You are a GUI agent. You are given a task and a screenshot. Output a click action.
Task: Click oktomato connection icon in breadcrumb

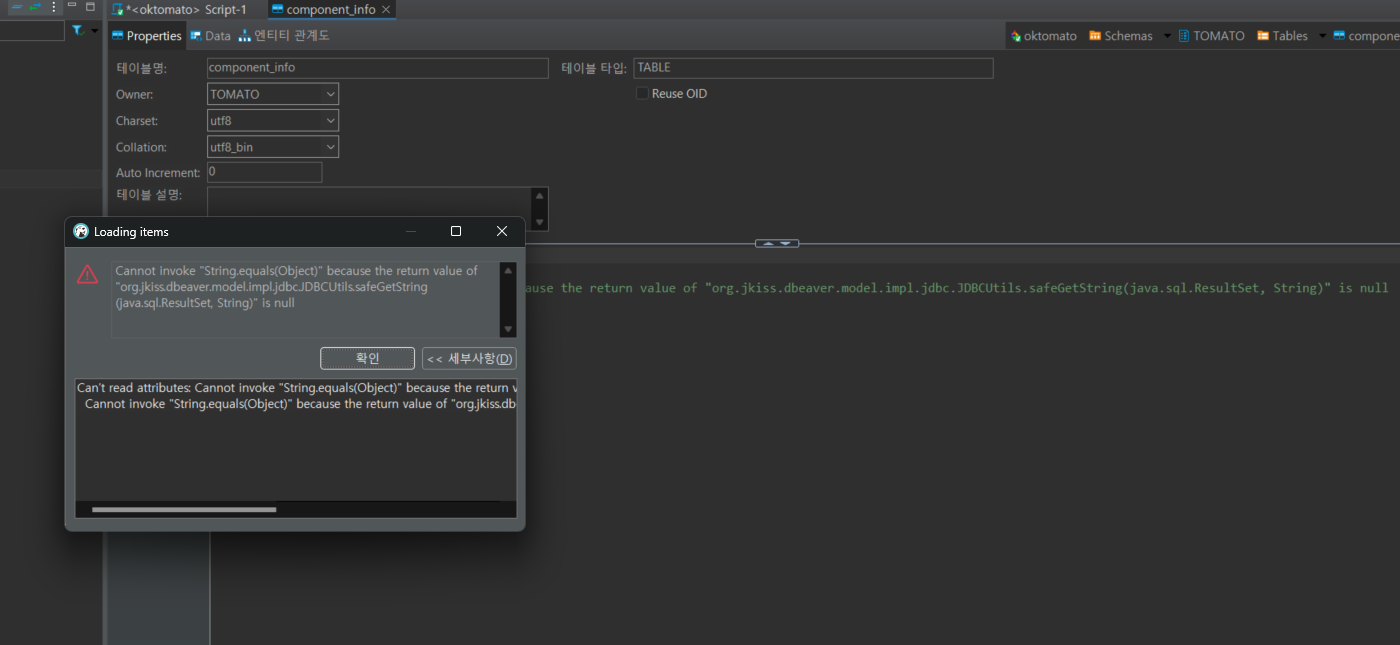1016,36
